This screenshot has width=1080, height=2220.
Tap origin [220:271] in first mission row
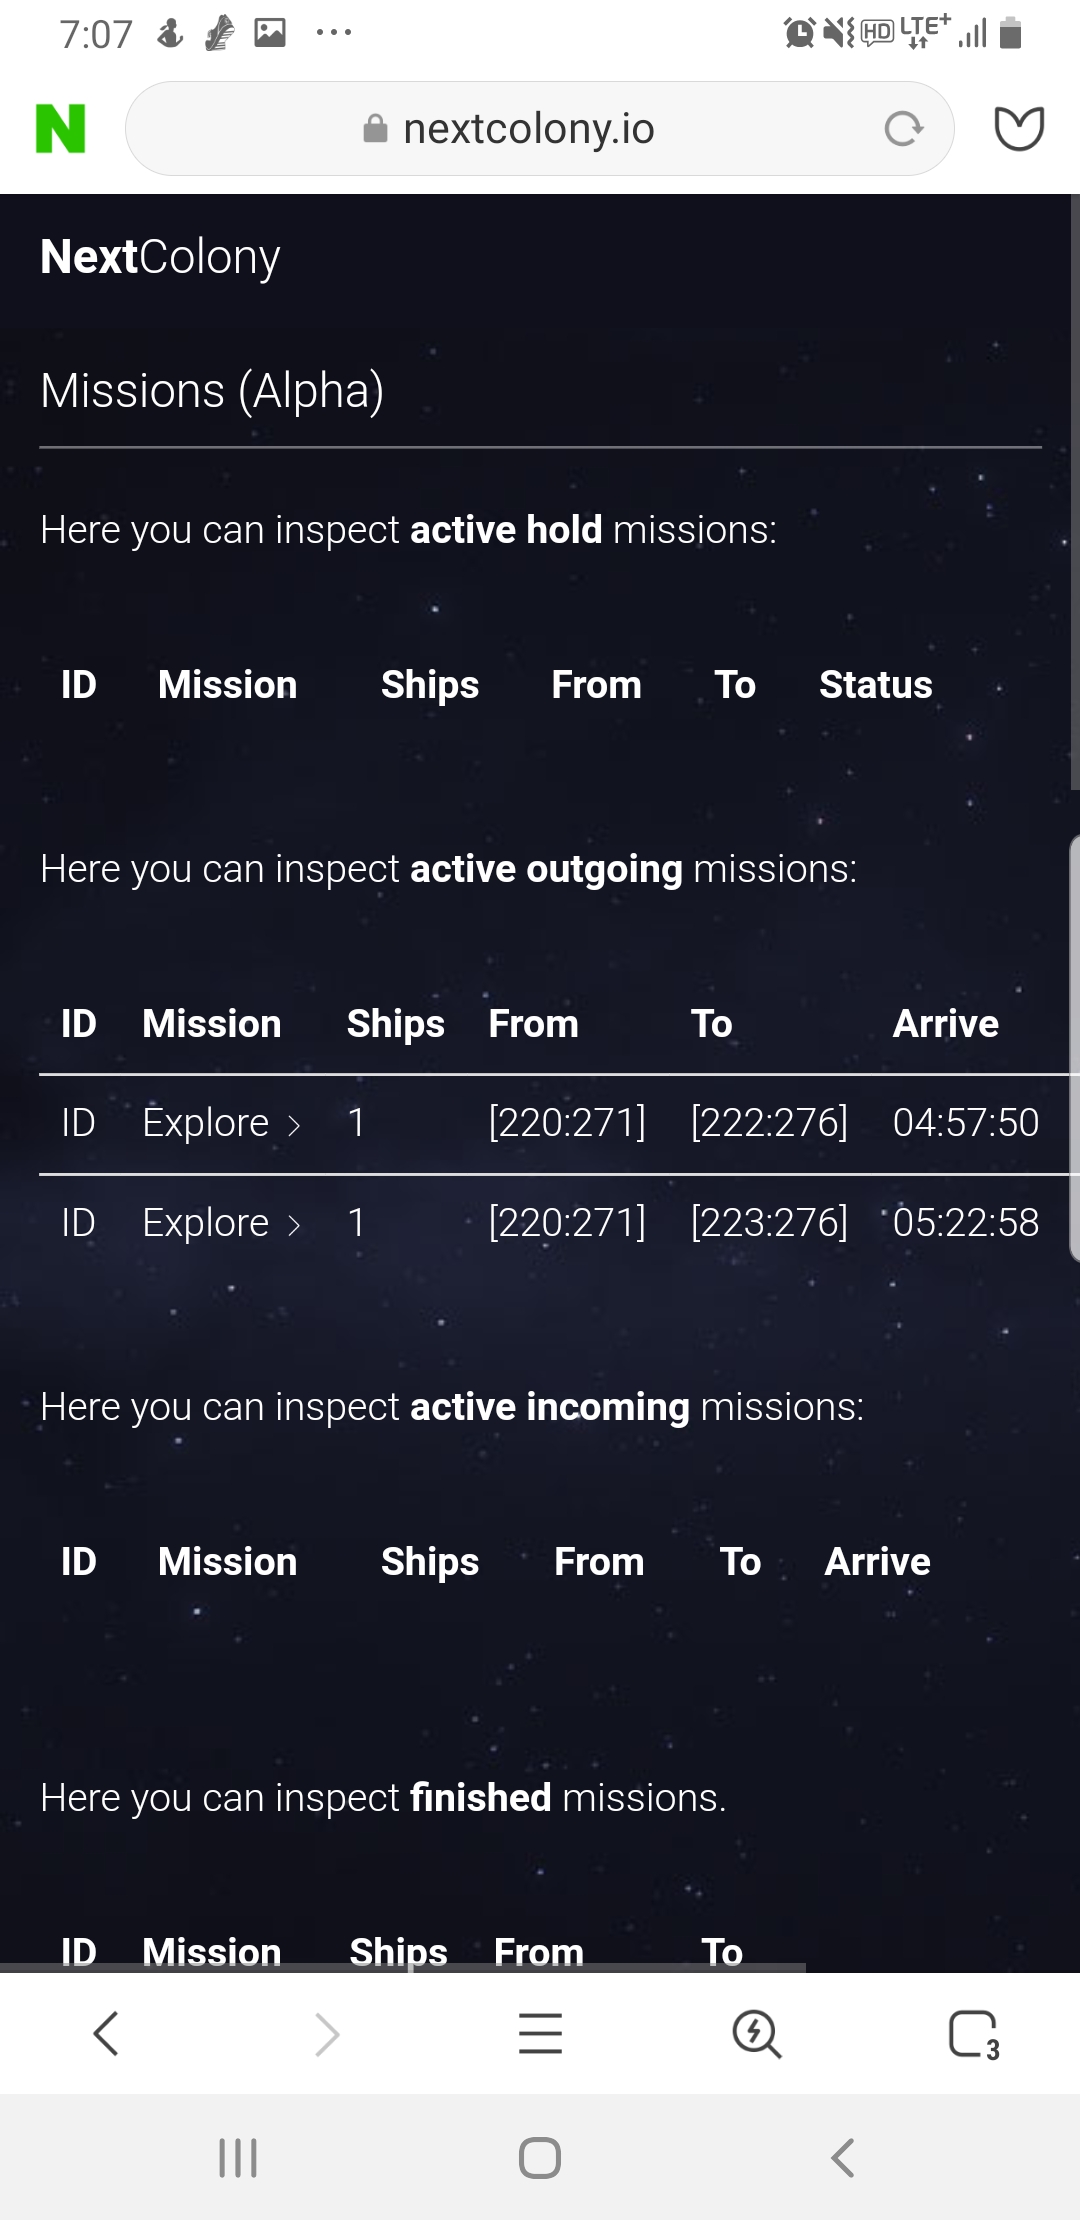tap(567, 1123)
